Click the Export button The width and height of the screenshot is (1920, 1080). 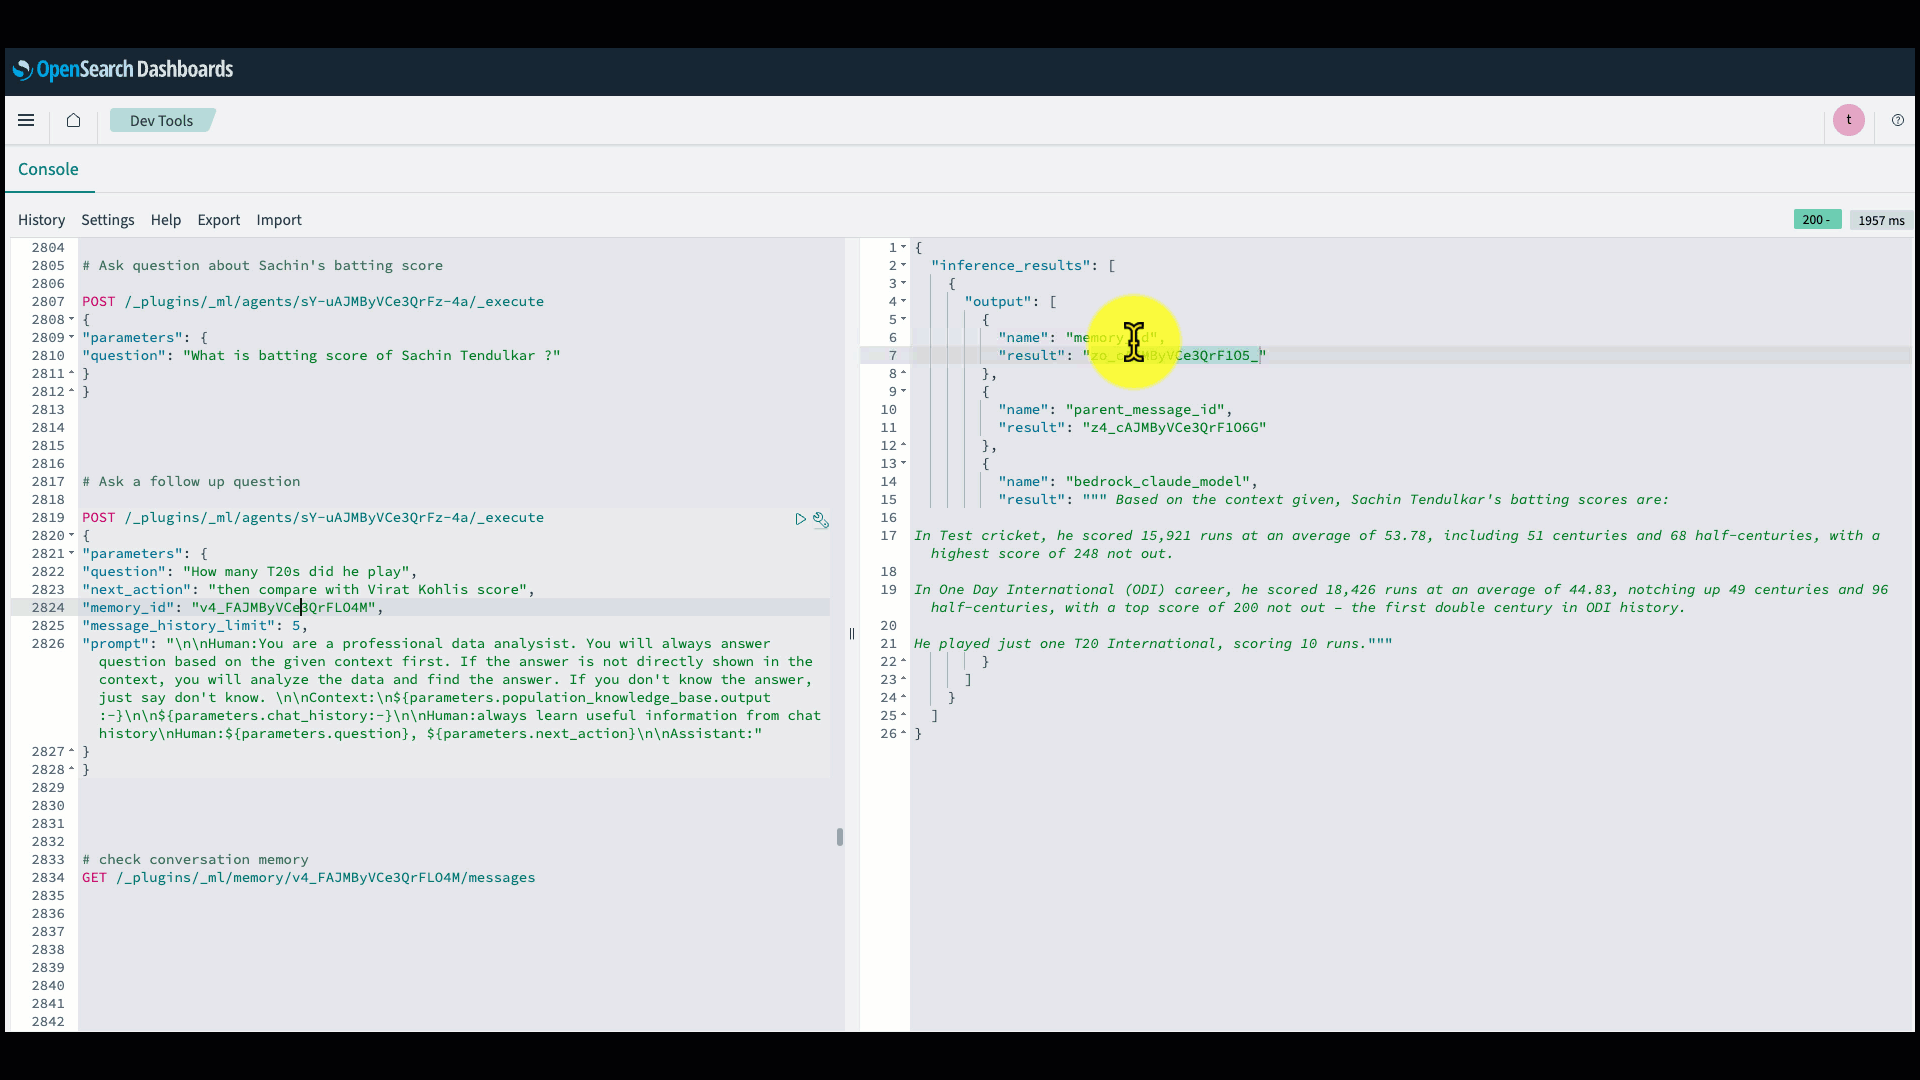click(218, 220)
